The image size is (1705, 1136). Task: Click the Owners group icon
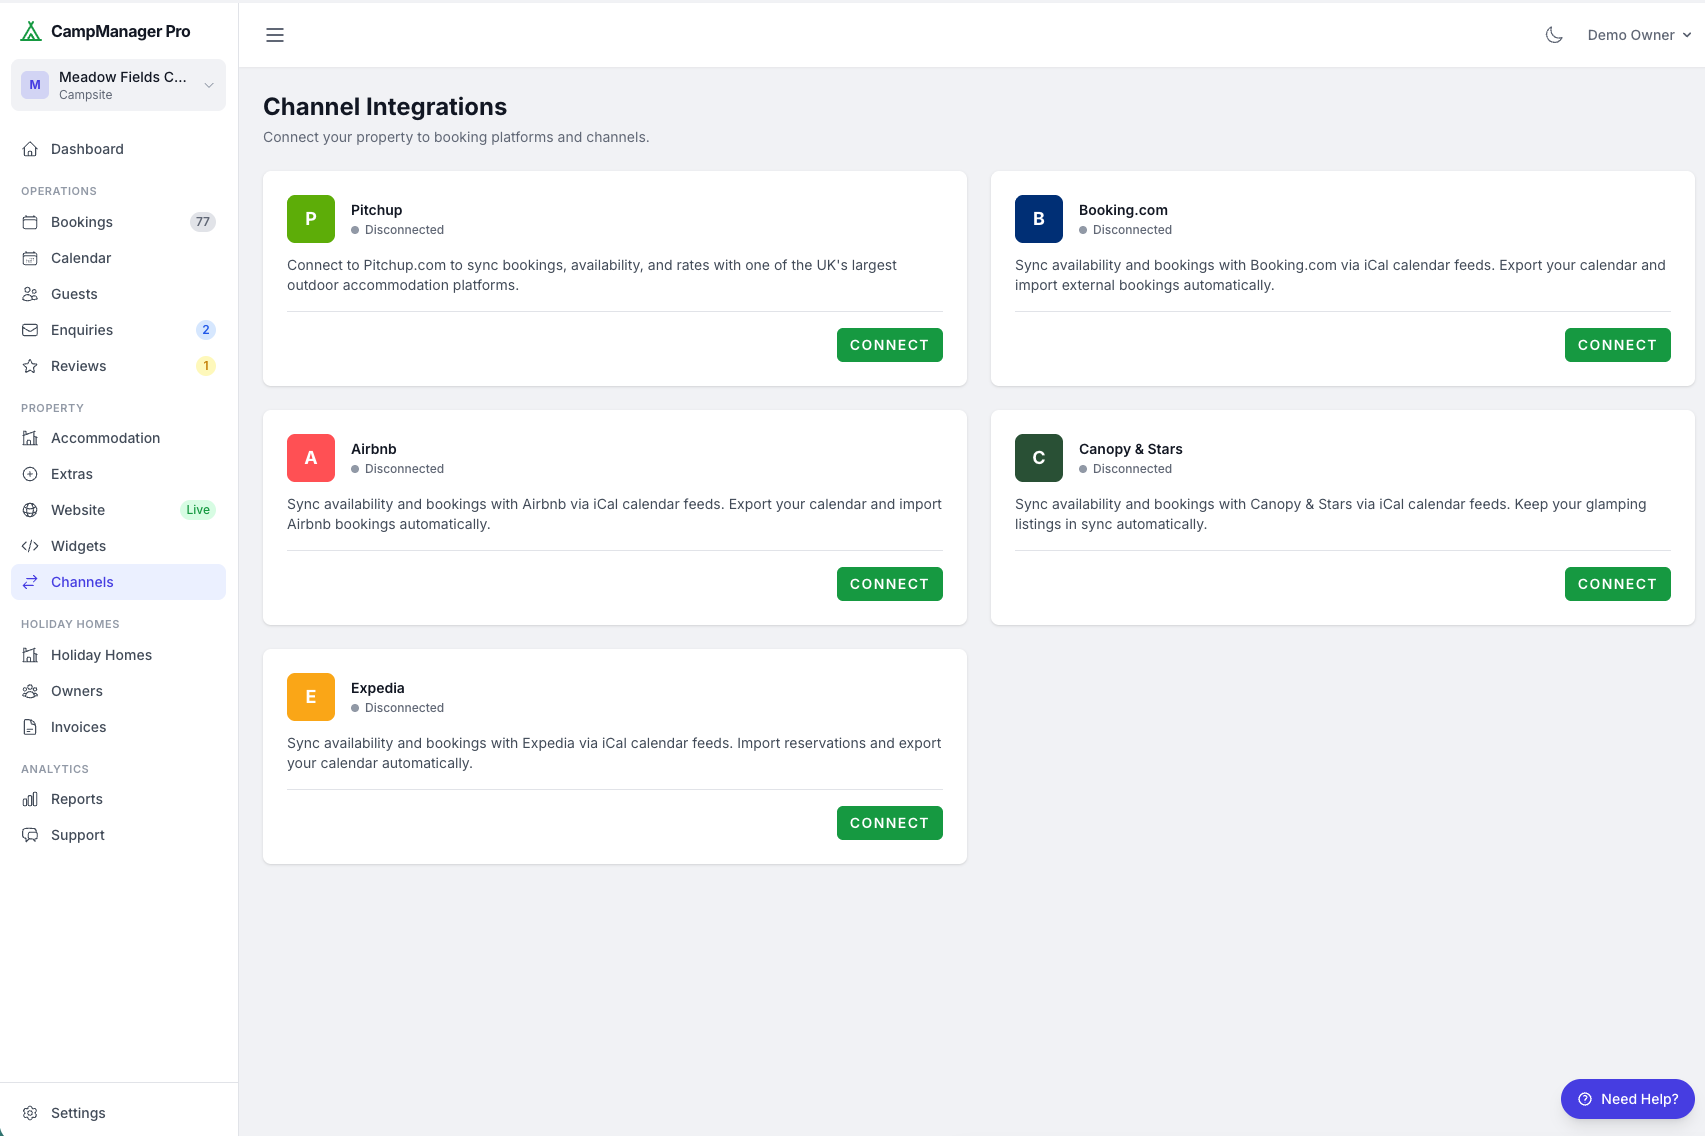(30, 691)
